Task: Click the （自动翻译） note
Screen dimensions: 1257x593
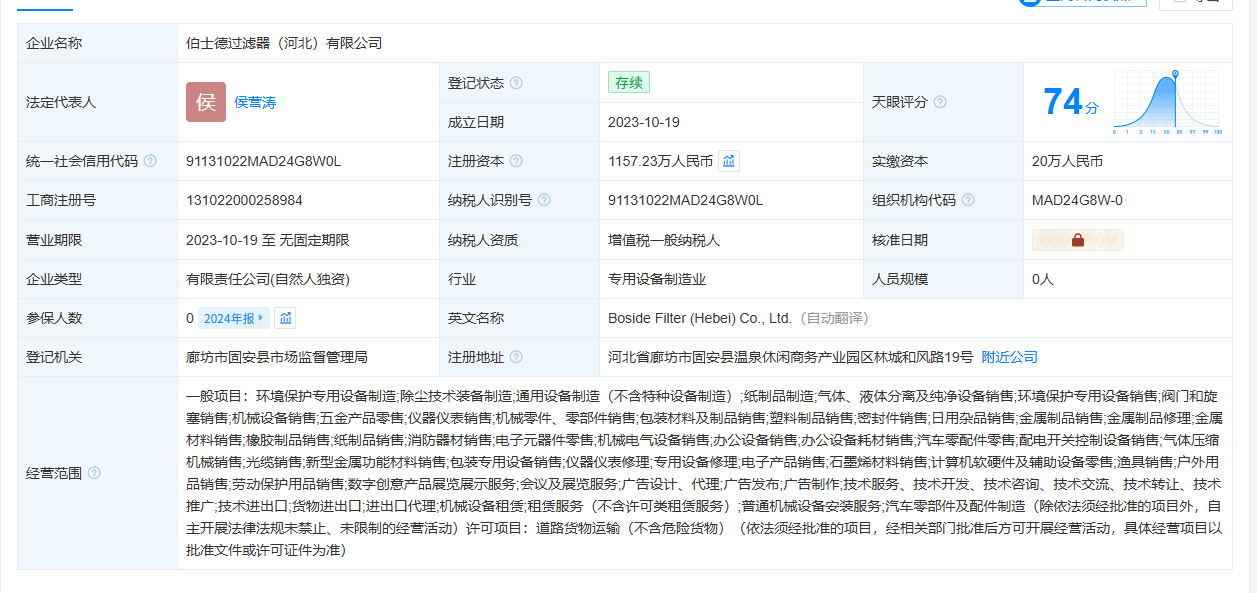Action: 832,318
